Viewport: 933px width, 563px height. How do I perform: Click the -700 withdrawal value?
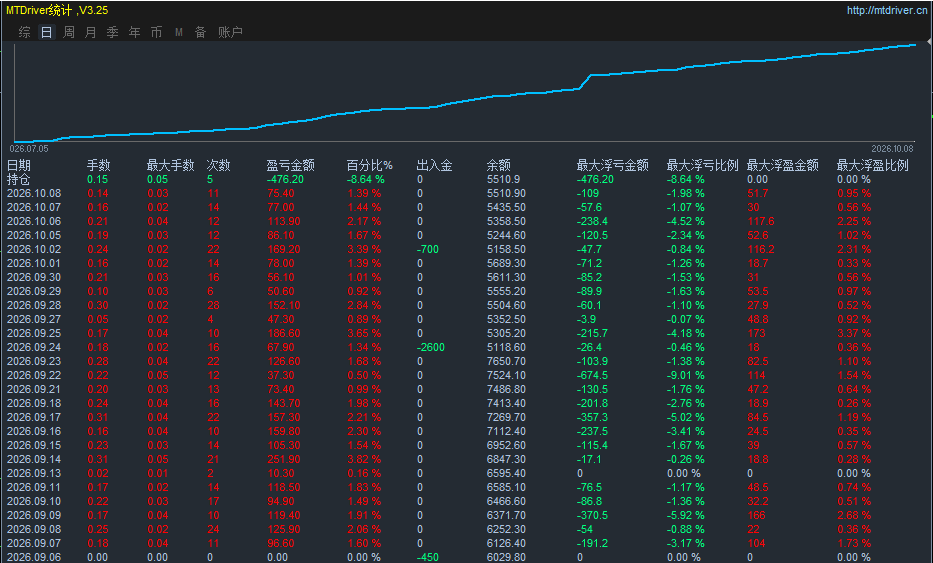point(428,249)
